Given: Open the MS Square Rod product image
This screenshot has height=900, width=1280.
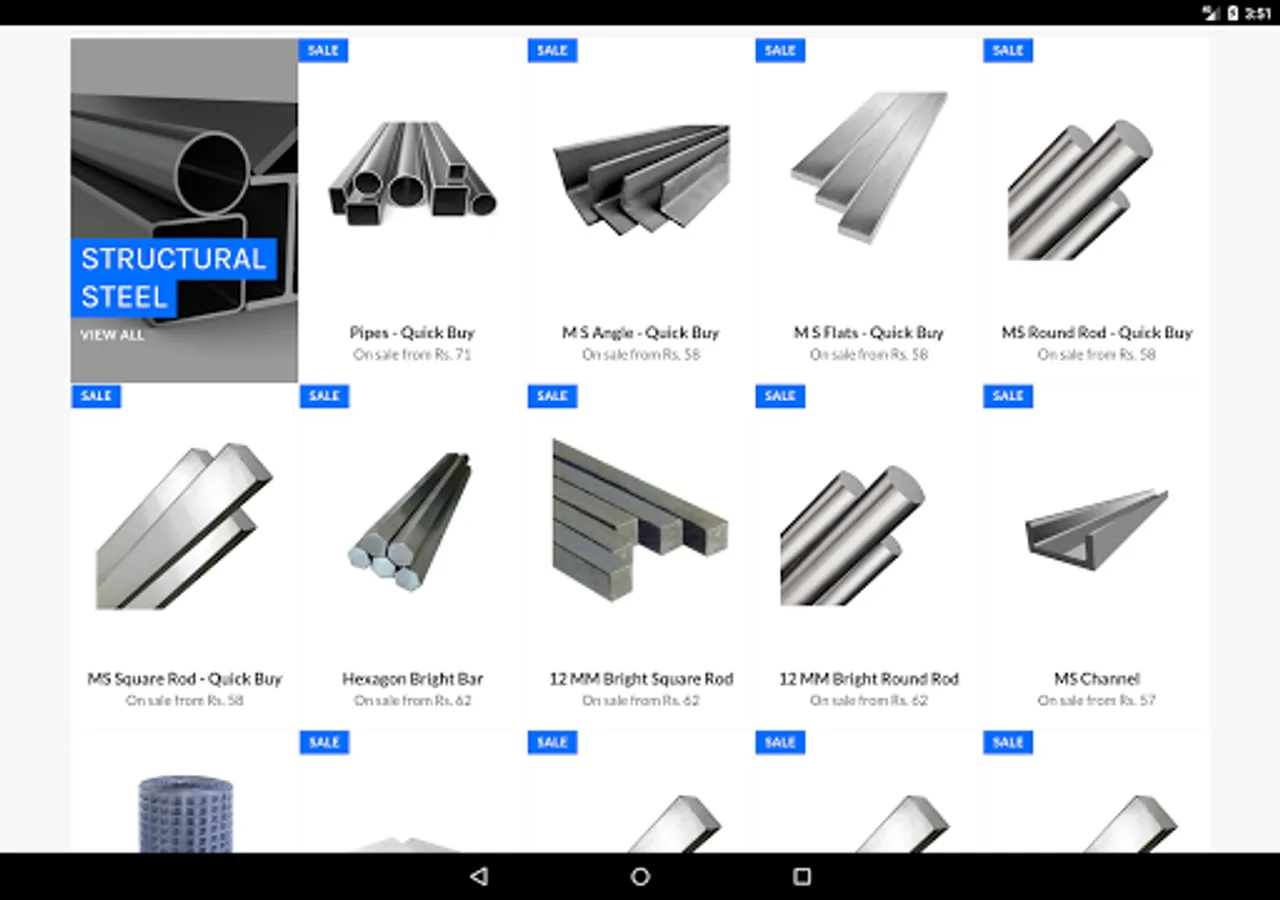Looking at the screenshot, I should (x=184, y=526).
